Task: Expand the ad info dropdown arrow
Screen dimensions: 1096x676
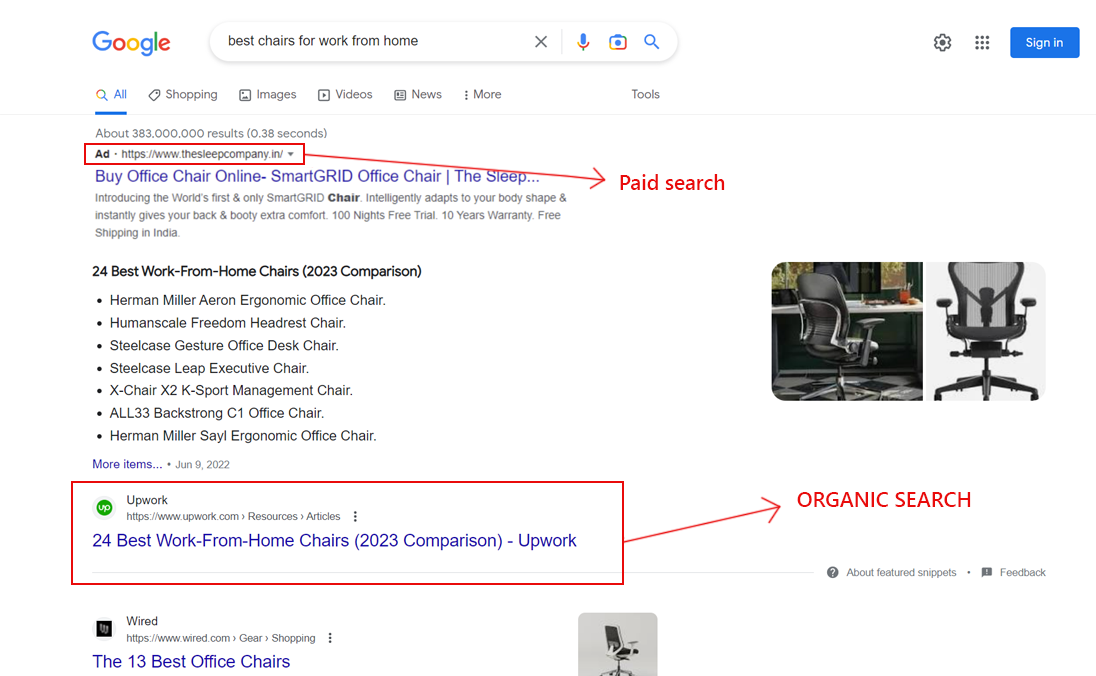Action: click(x=291, y=154)
